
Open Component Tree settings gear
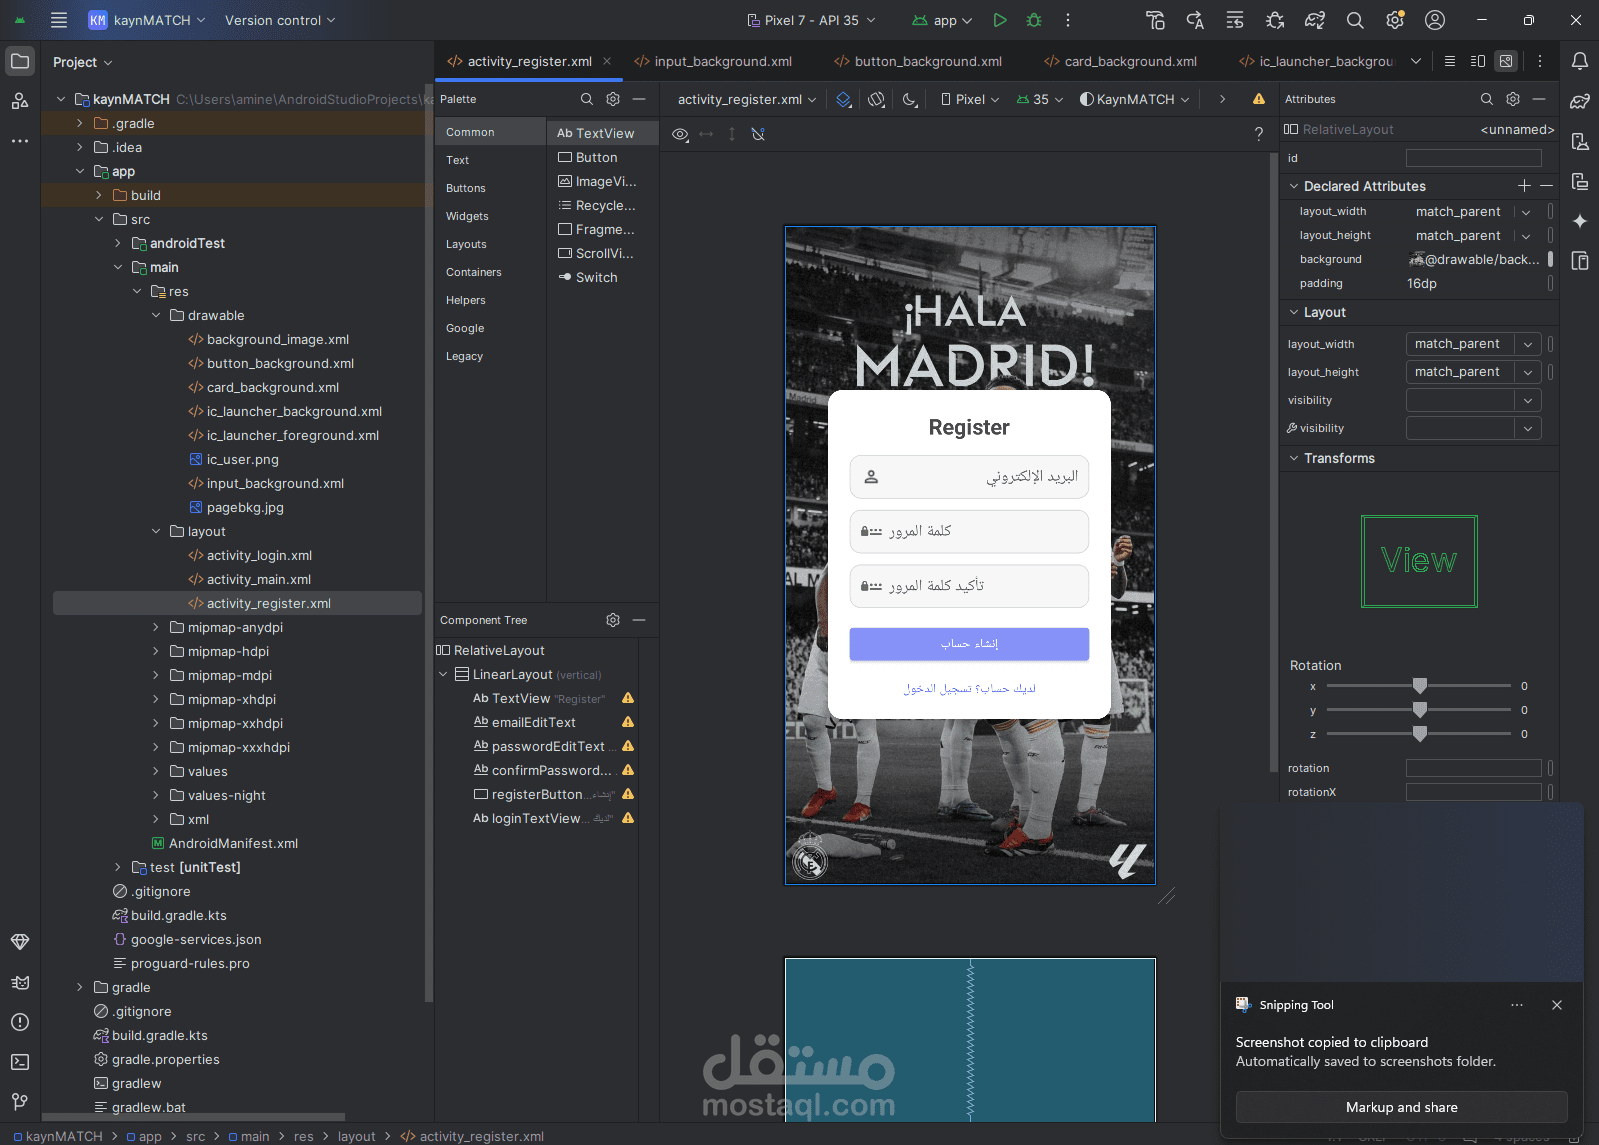point(613,620)
